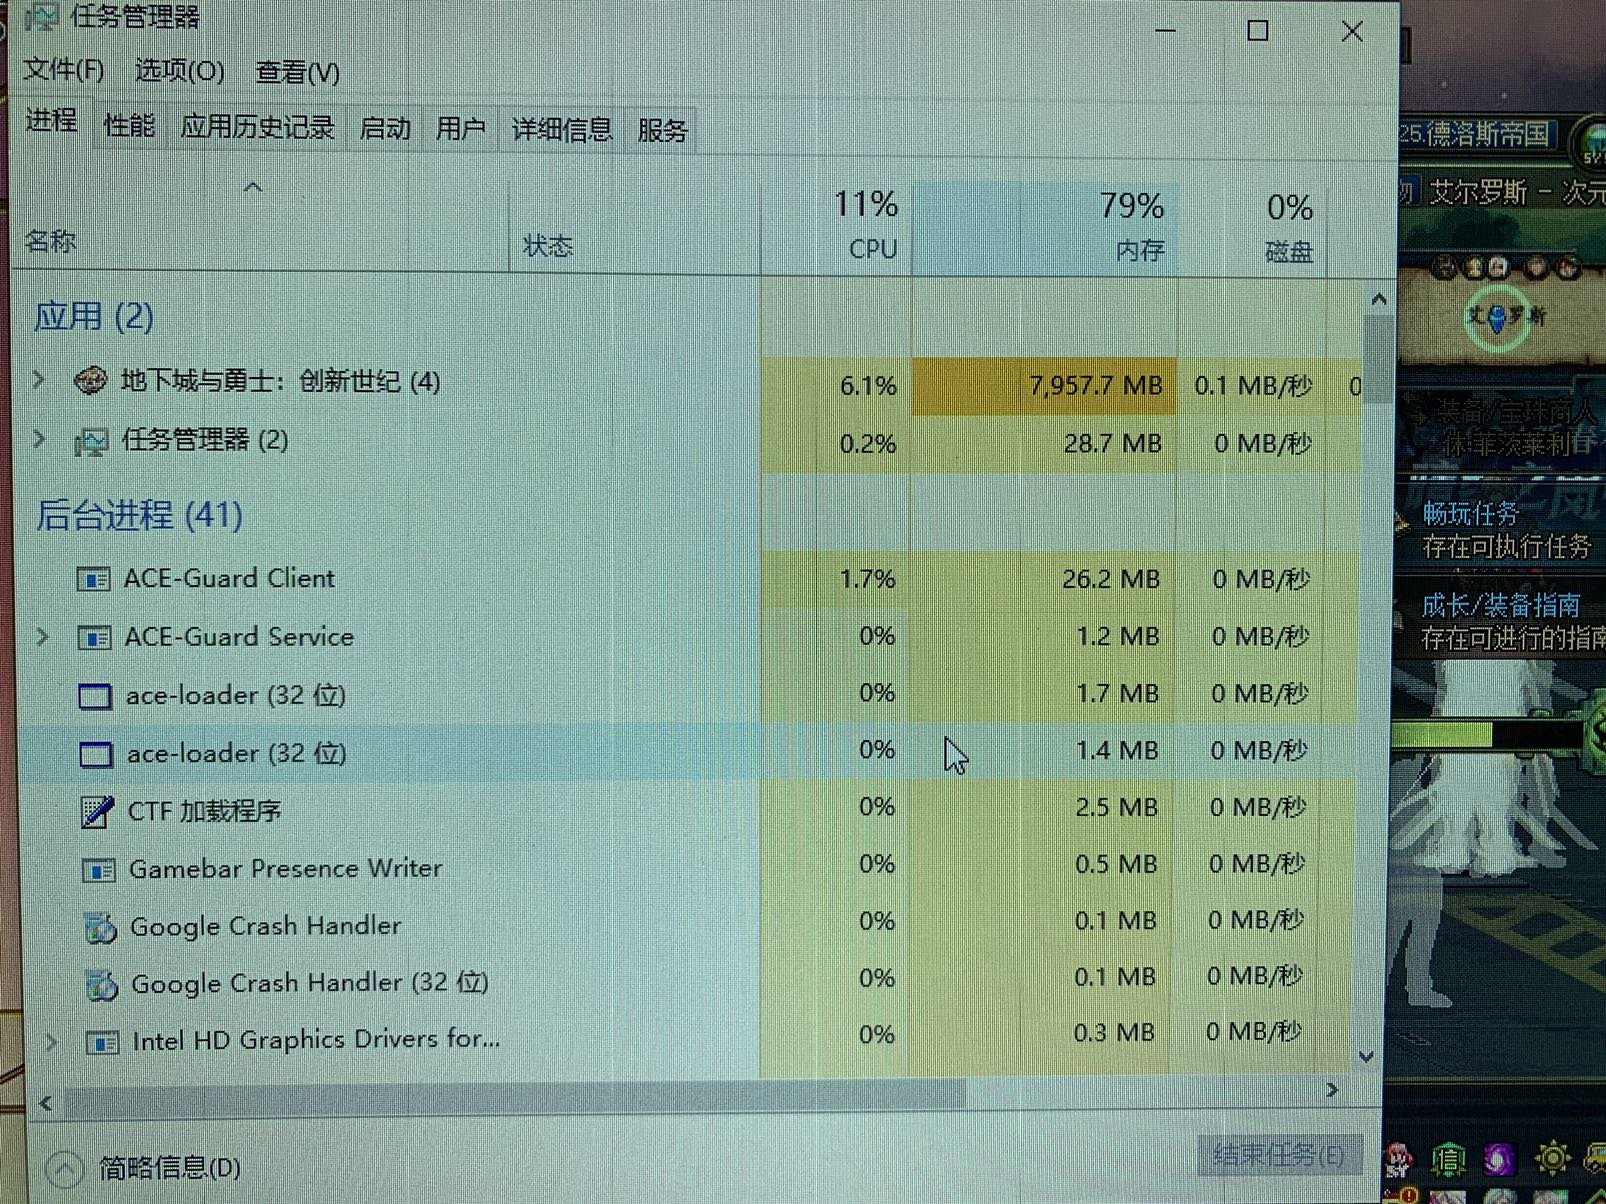Close the Task Manager window
This screenshot has width=1606, height=1204.
[x=1352, y=32]
